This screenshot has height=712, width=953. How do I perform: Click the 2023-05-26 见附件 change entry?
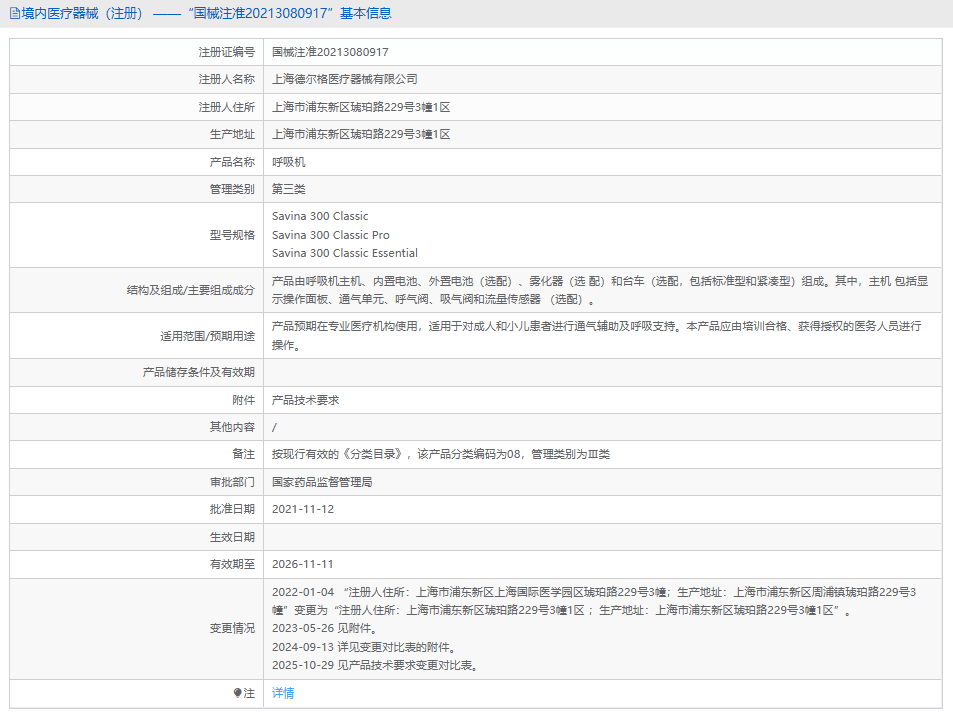[x=325, y=629]
